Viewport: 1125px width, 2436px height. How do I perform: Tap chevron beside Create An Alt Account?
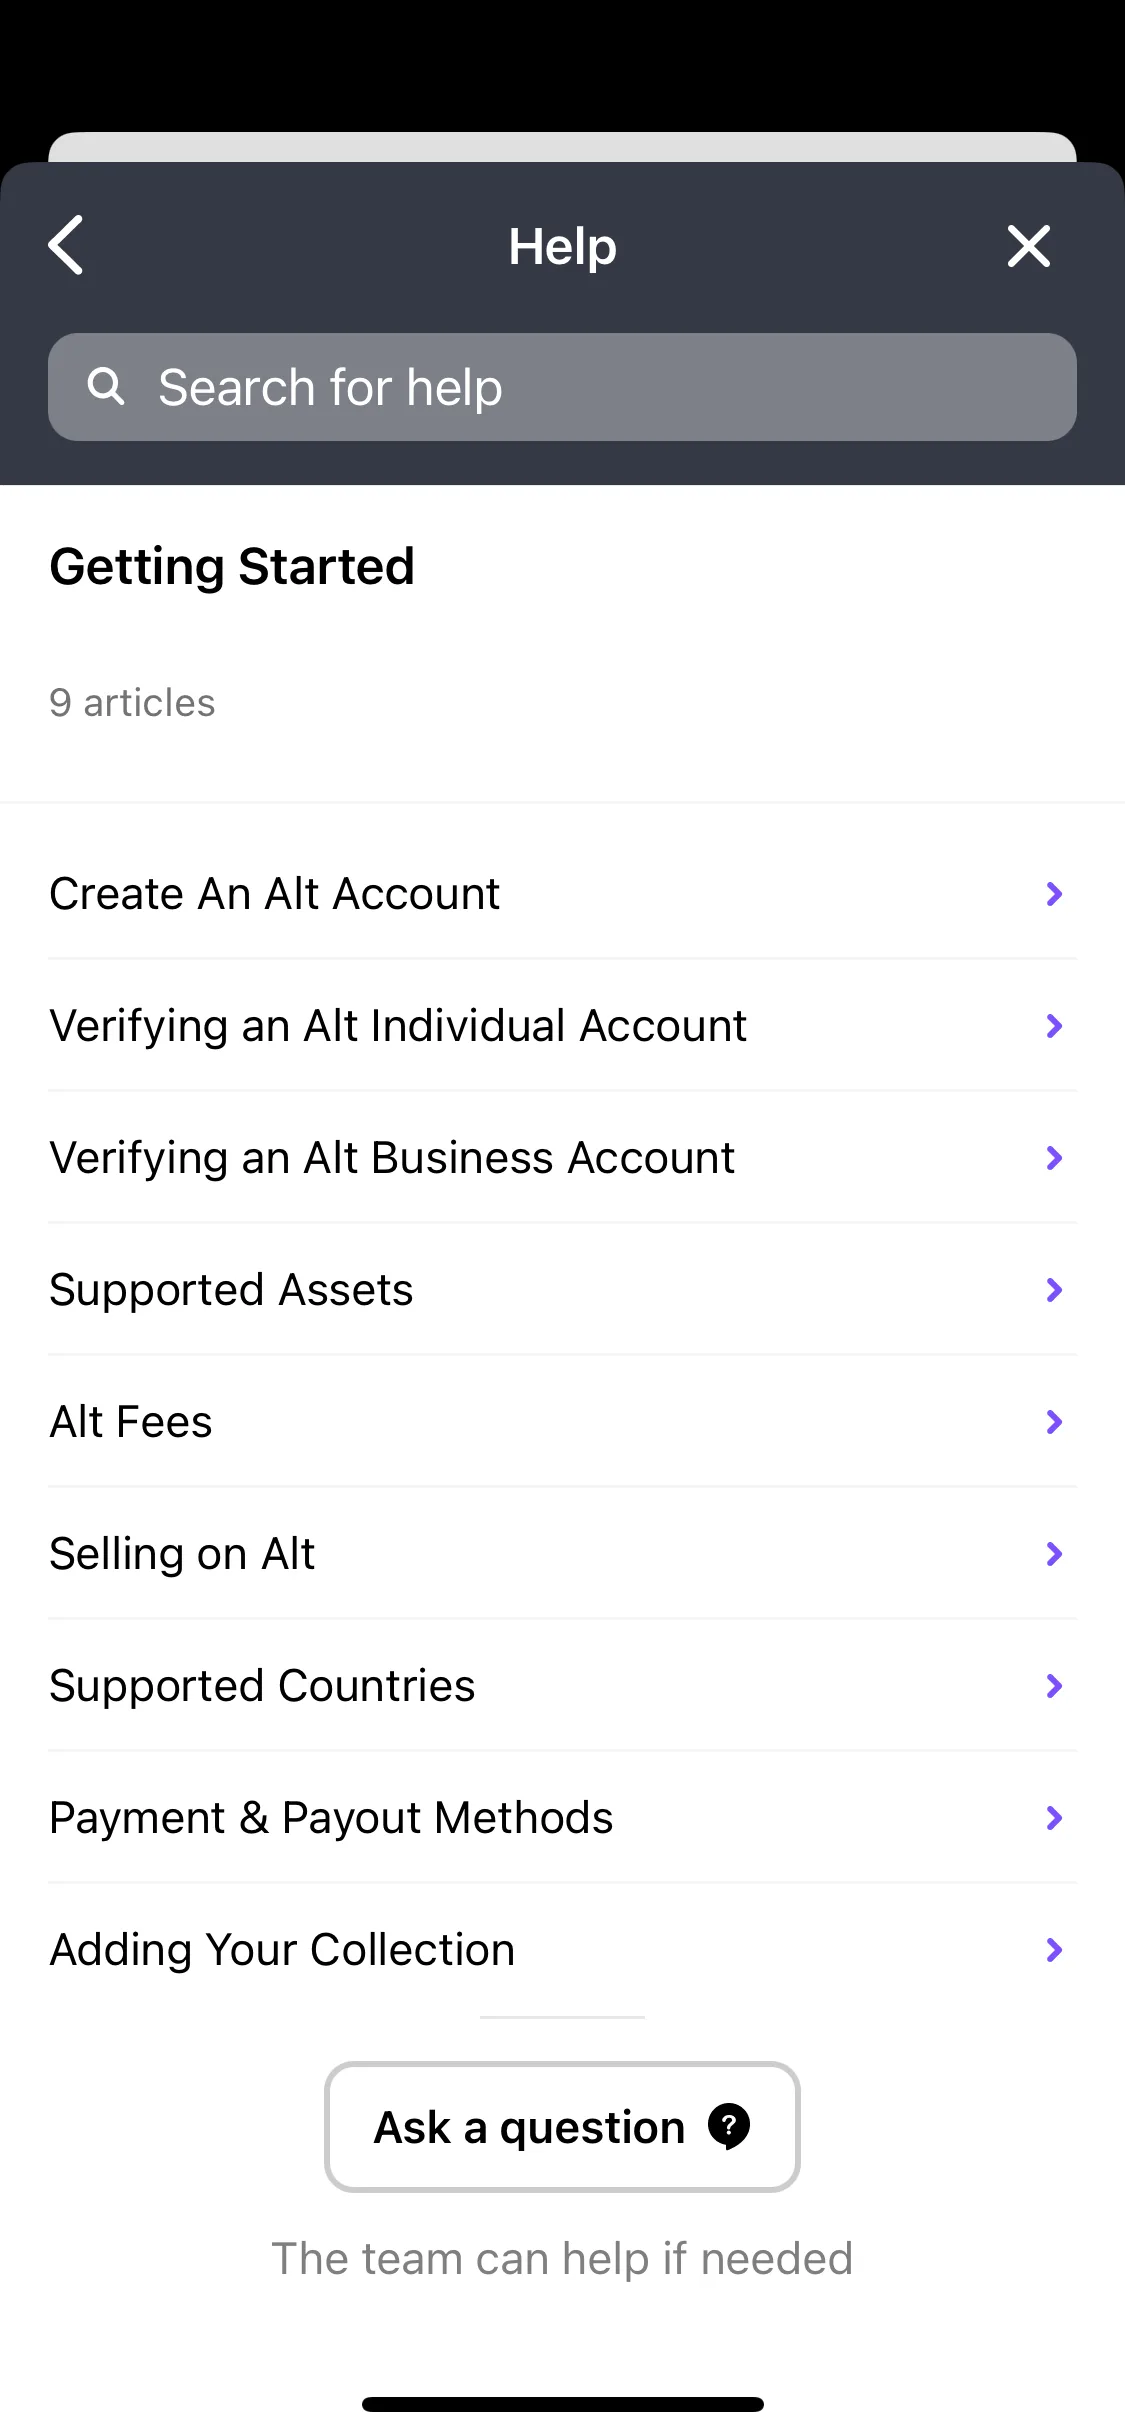pyautogui.click(x=1054, y=894)
